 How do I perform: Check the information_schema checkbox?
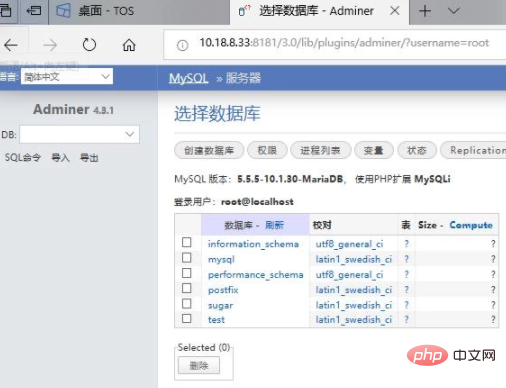coord(187,242)
